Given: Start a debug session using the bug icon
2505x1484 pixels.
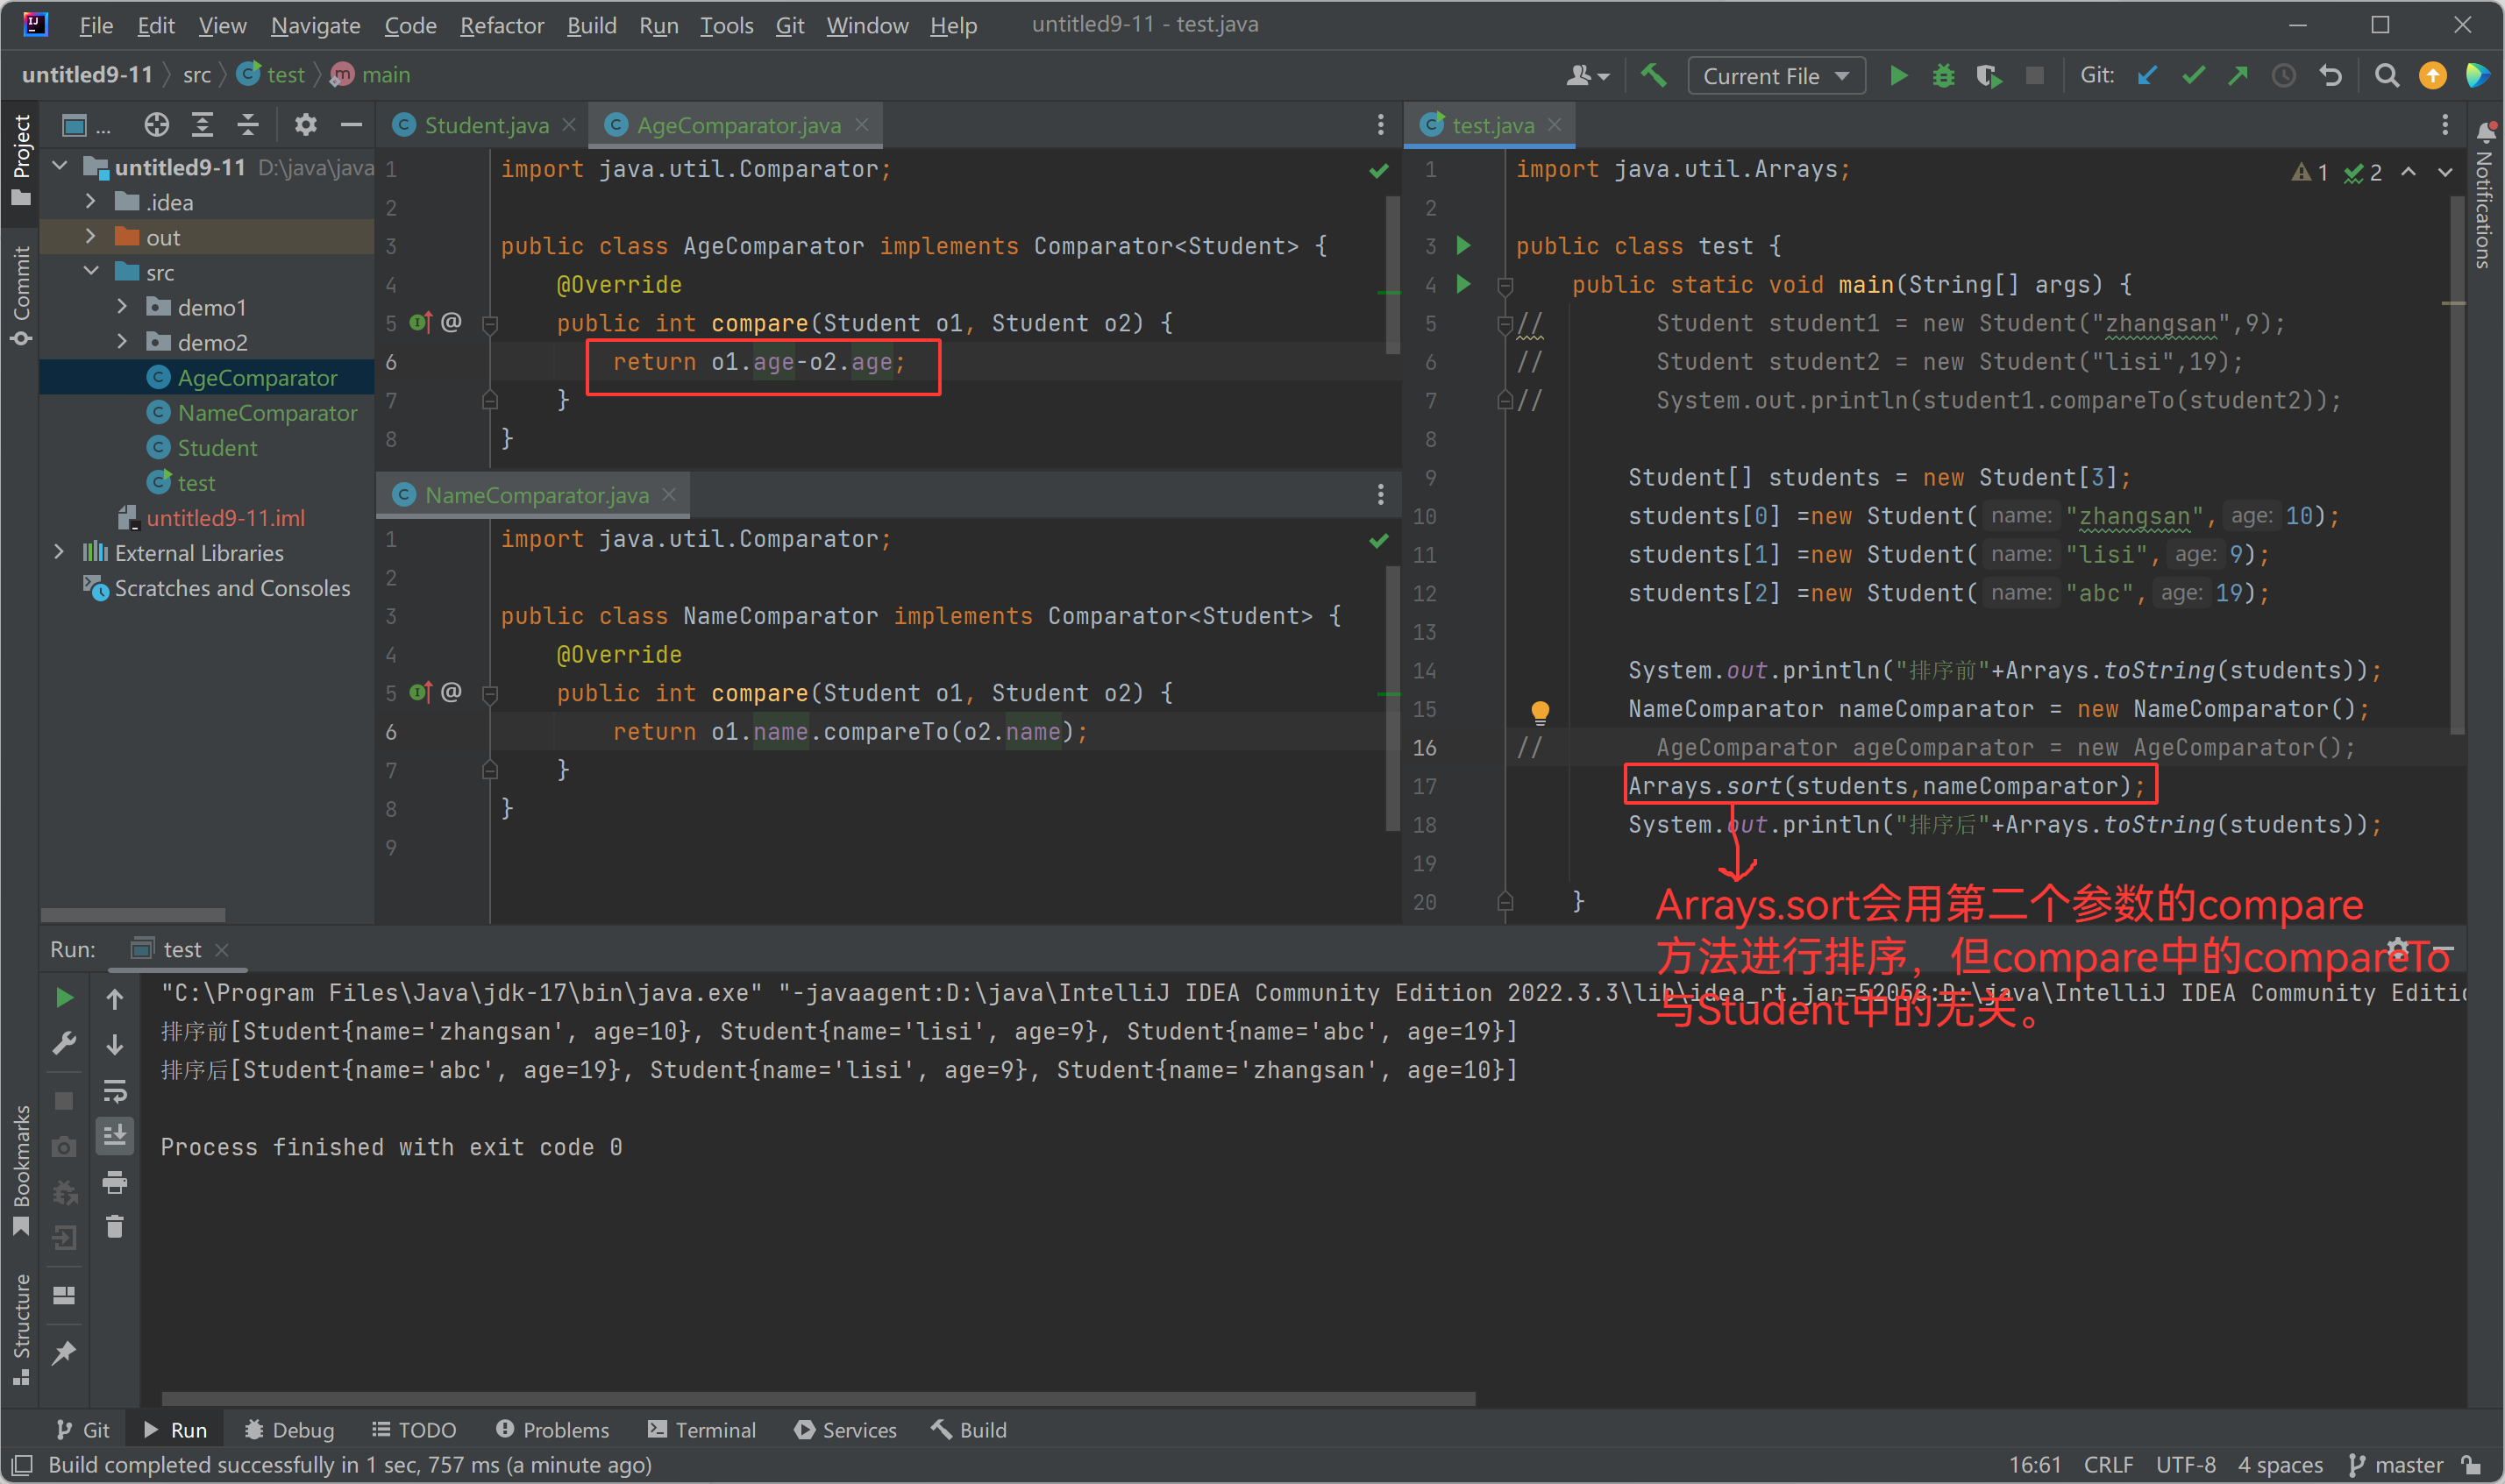Looking at the screenshot, I should [x=1942, y=75].
